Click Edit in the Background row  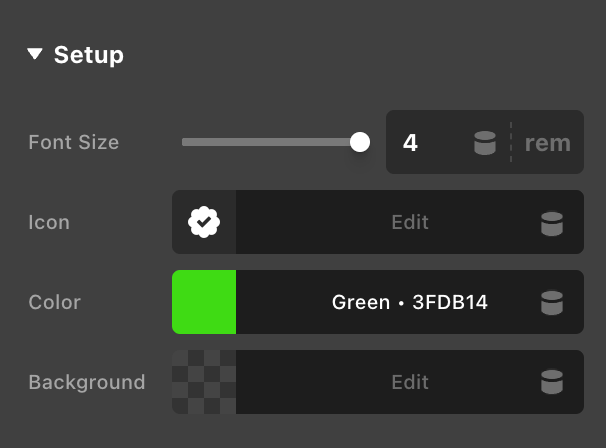(409, 382)
